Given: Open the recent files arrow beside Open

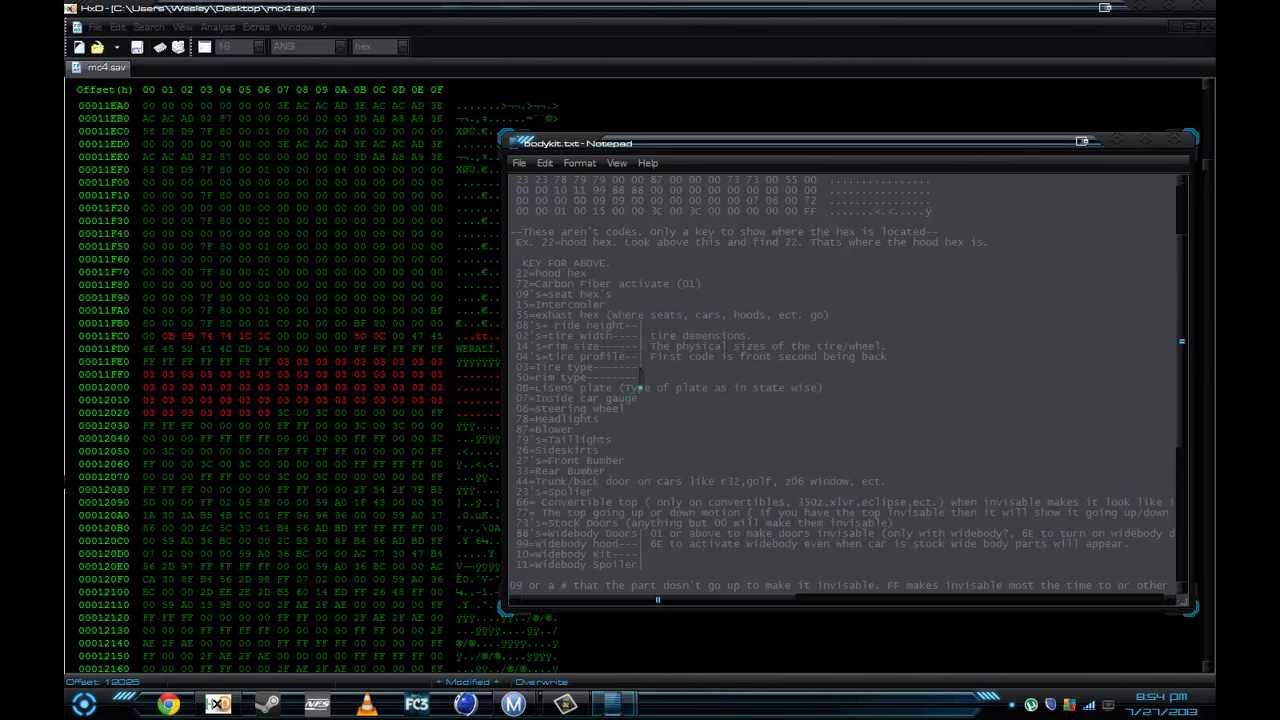Looking at the screenshot, I should tap(116, 47).
